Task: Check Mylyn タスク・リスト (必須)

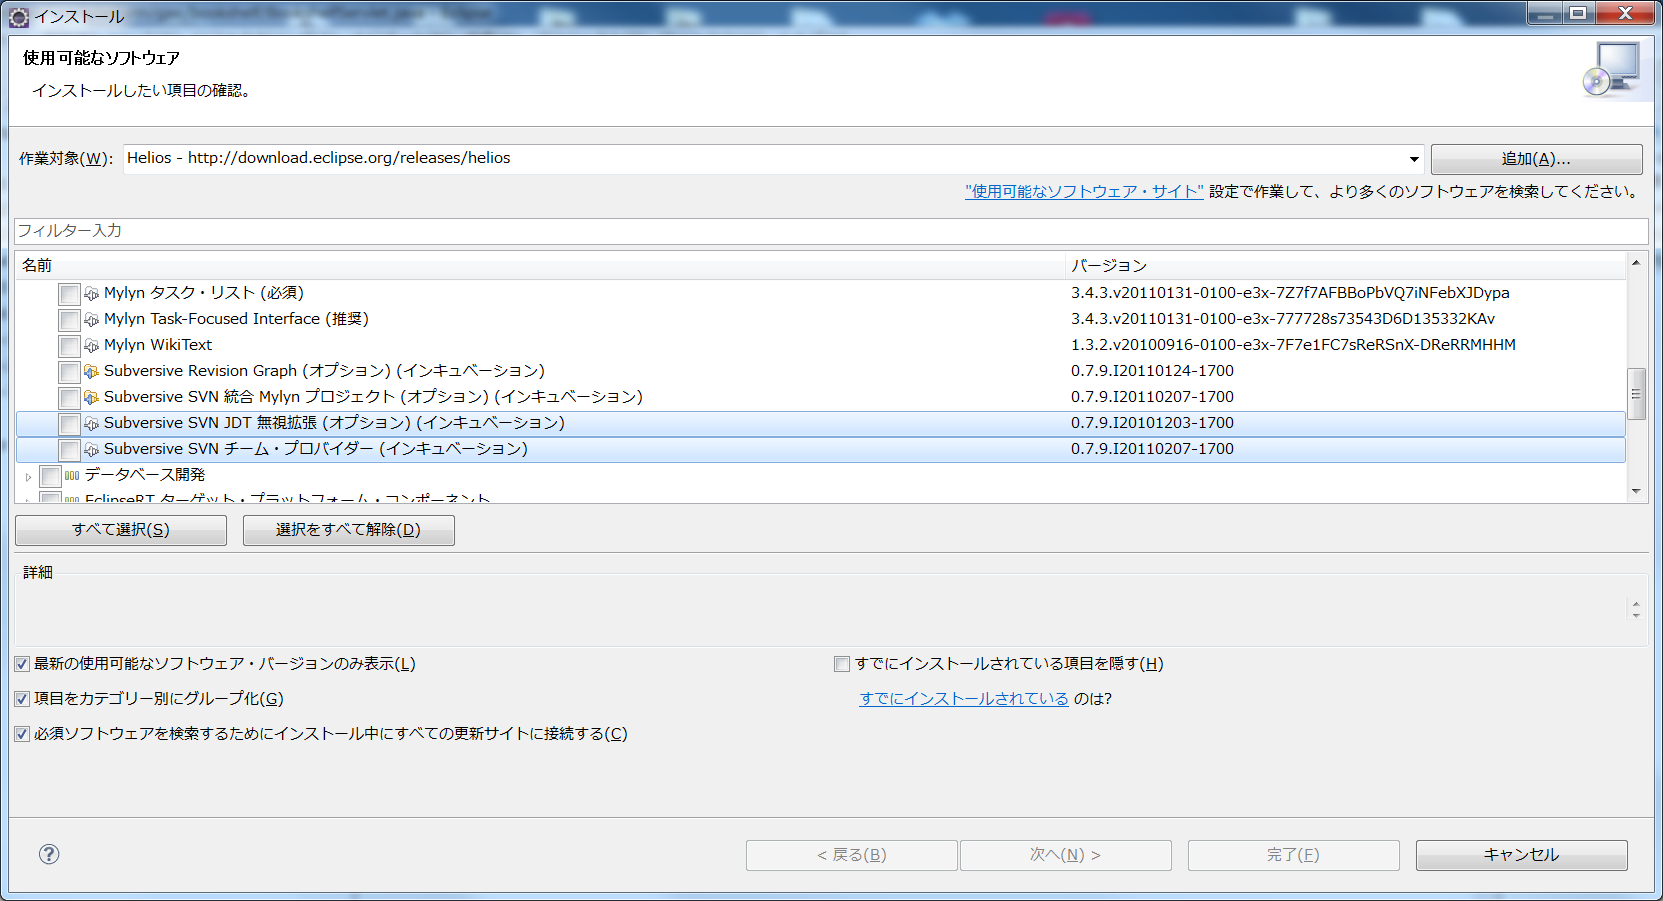Action: click(x=69, y=294)
